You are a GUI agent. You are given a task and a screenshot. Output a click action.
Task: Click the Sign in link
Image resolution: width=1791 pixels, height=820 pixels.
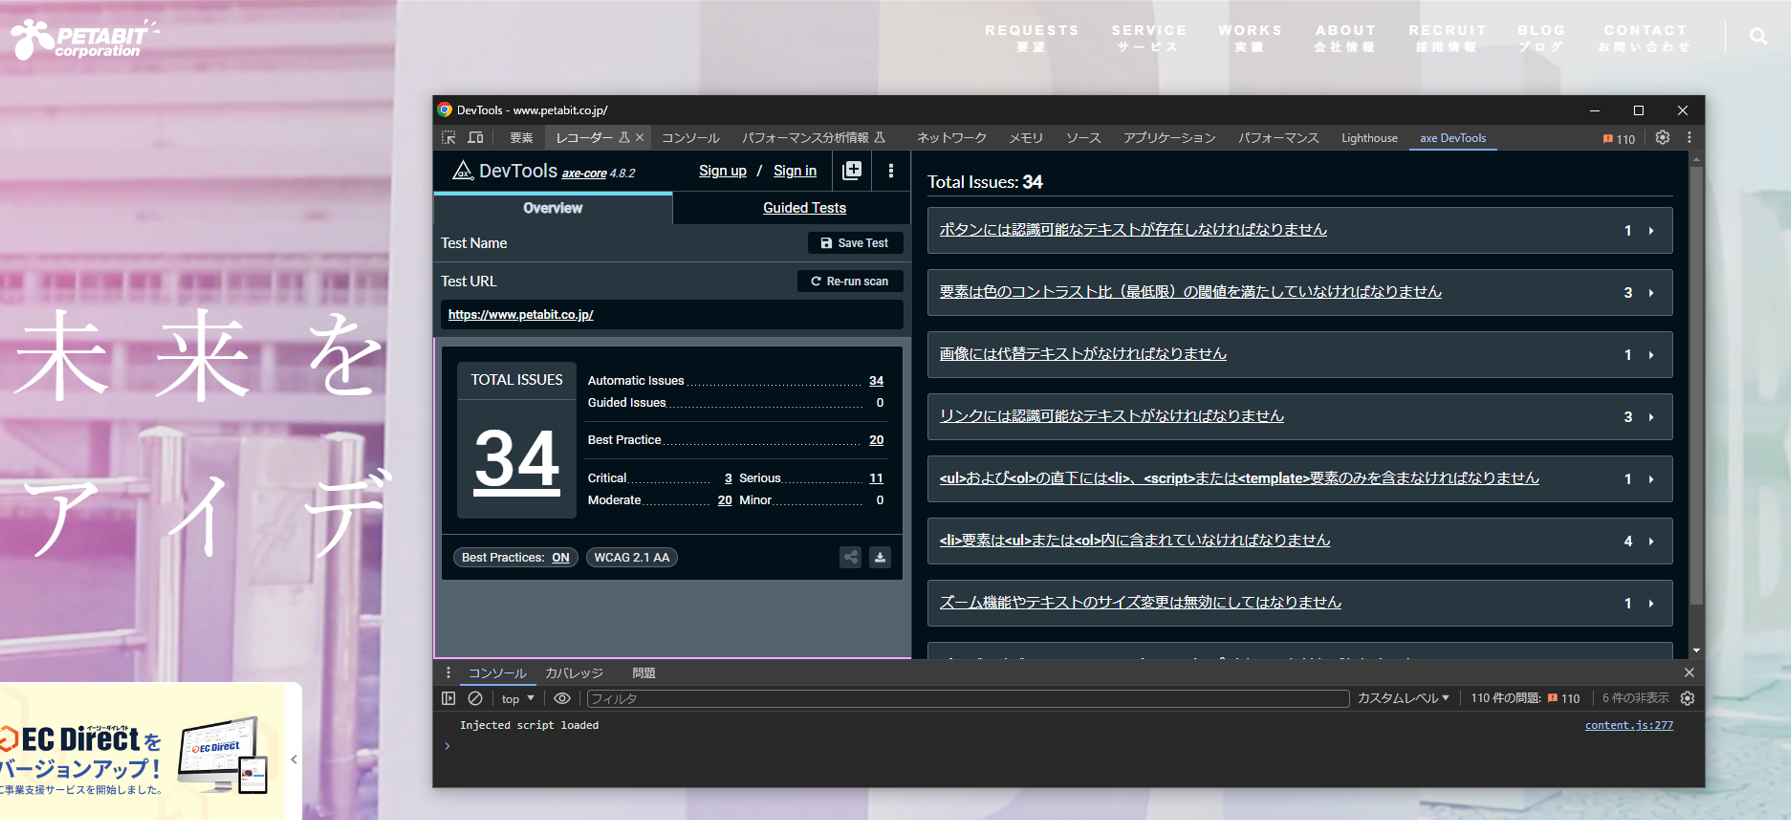click(x=795, y=171)
